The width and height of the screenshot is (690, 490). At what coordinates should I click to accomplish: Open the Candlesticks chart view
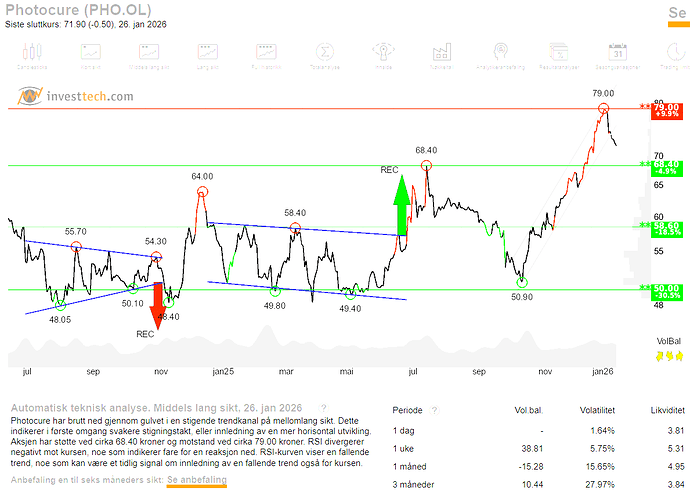click(x=36, y=53)
